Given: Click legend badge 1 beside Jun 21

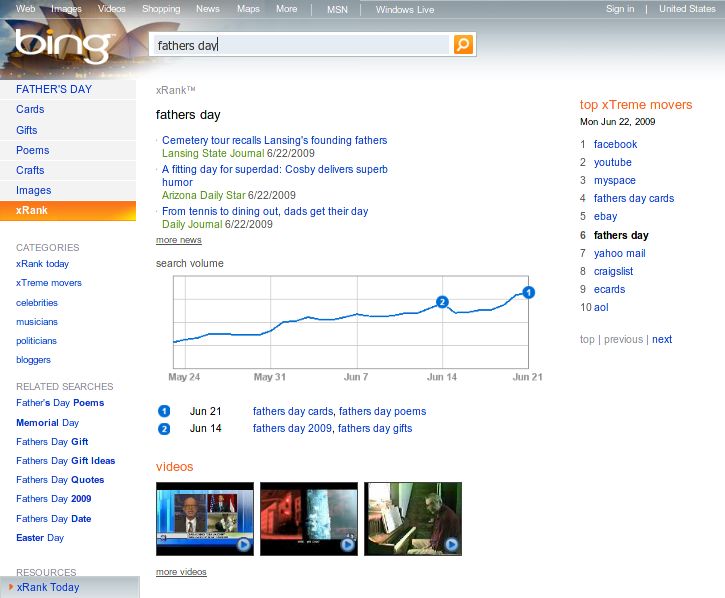Looking at the screenshot, I should (164, 411).
